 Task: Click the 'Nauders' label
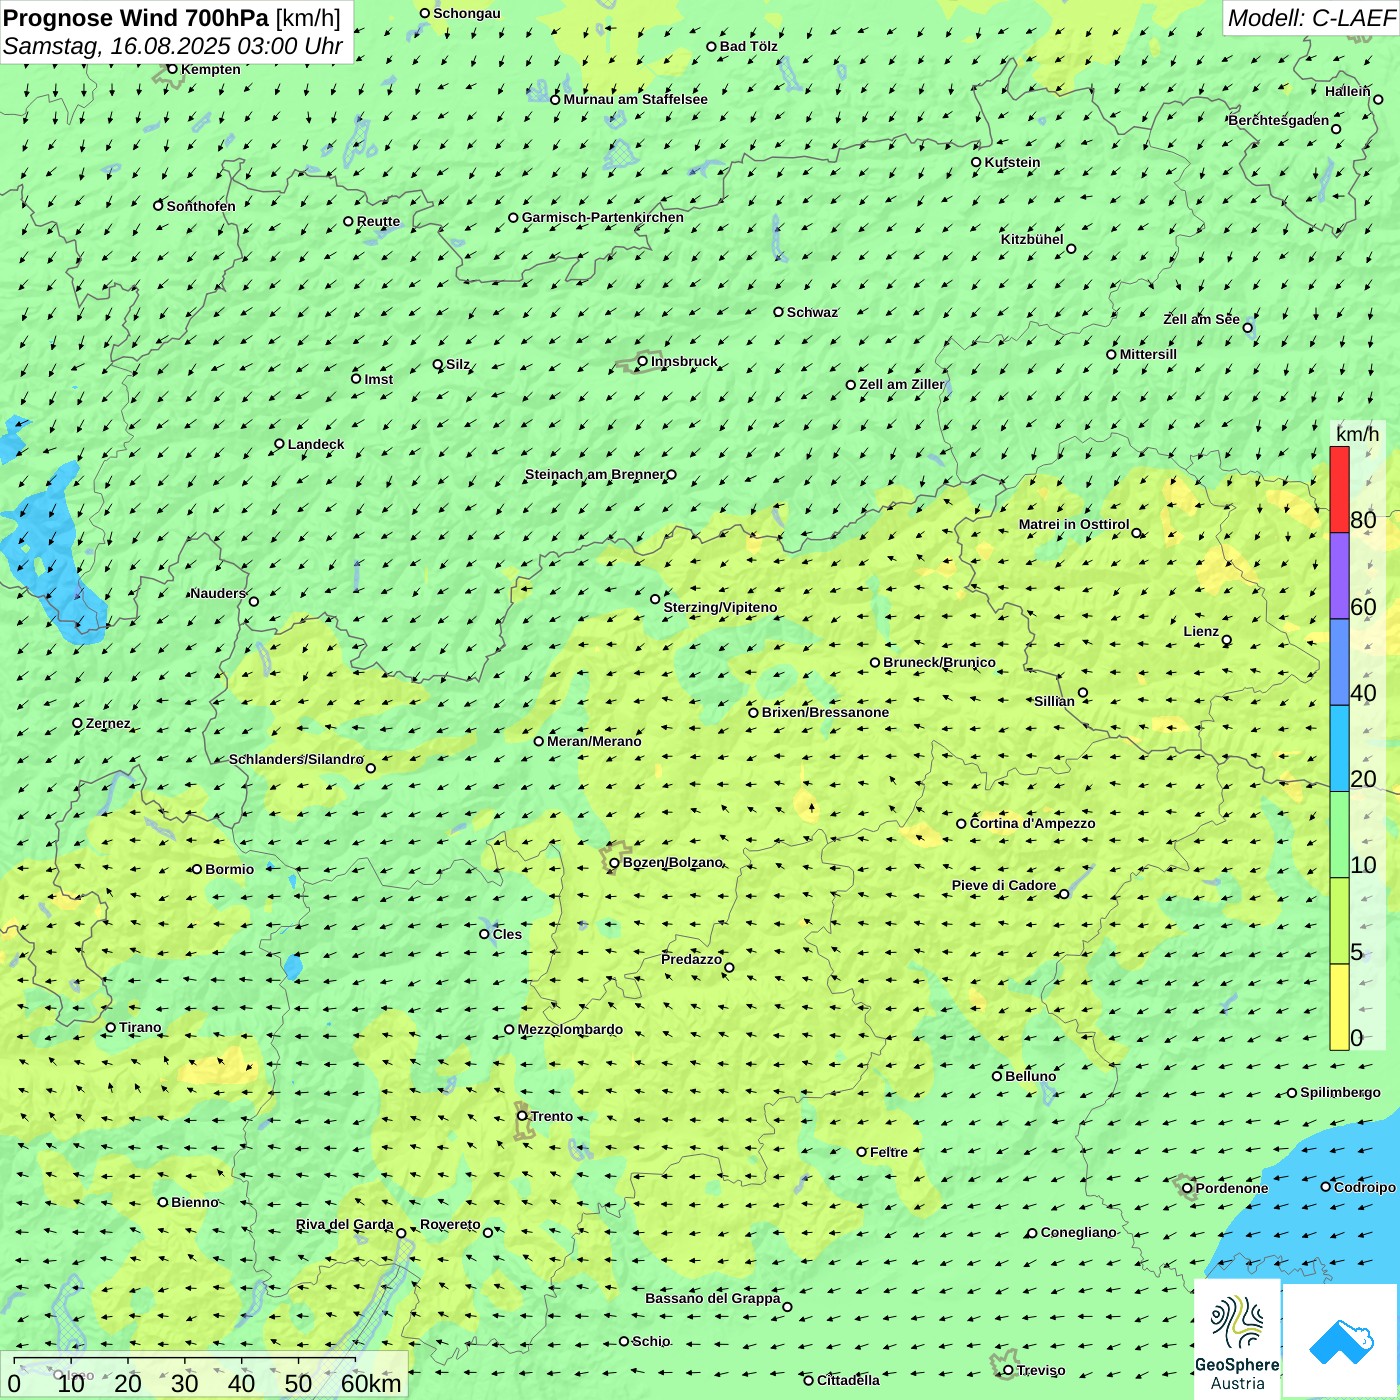pos(218,593)
